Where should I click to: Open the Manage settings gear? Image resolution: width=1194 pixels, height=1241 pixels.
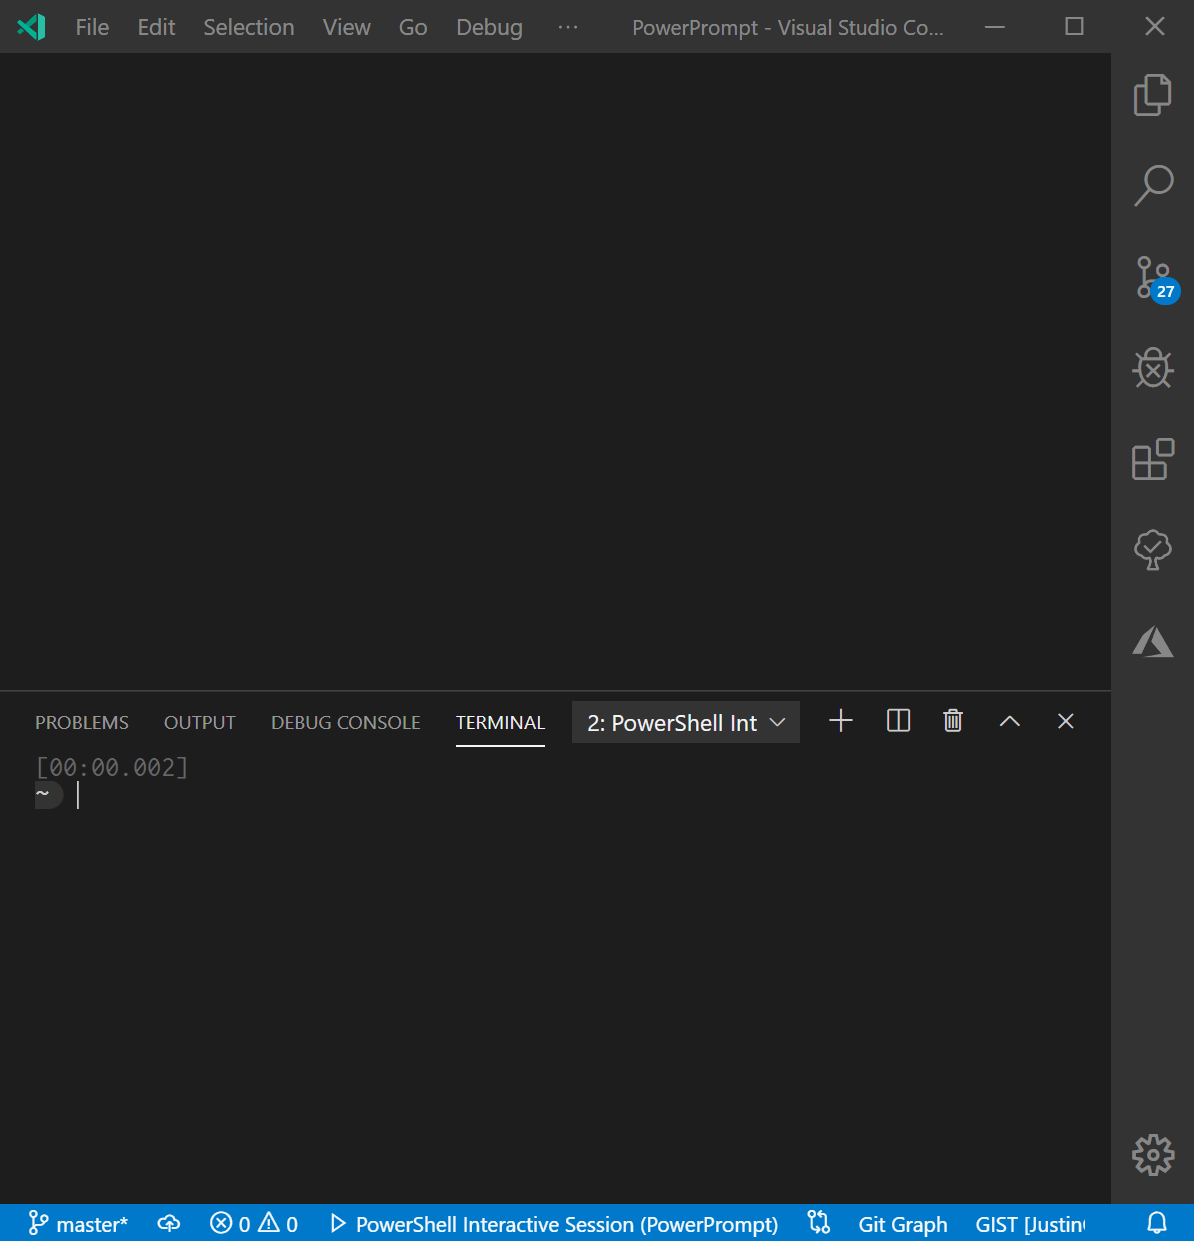point(1152,1155)
